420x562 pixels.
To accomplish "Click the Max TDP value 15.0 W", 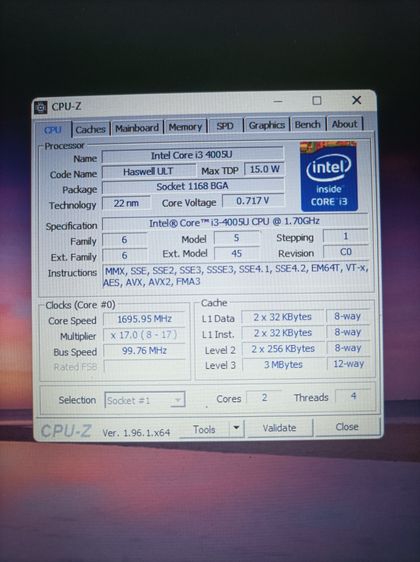I will click(264, 169).
